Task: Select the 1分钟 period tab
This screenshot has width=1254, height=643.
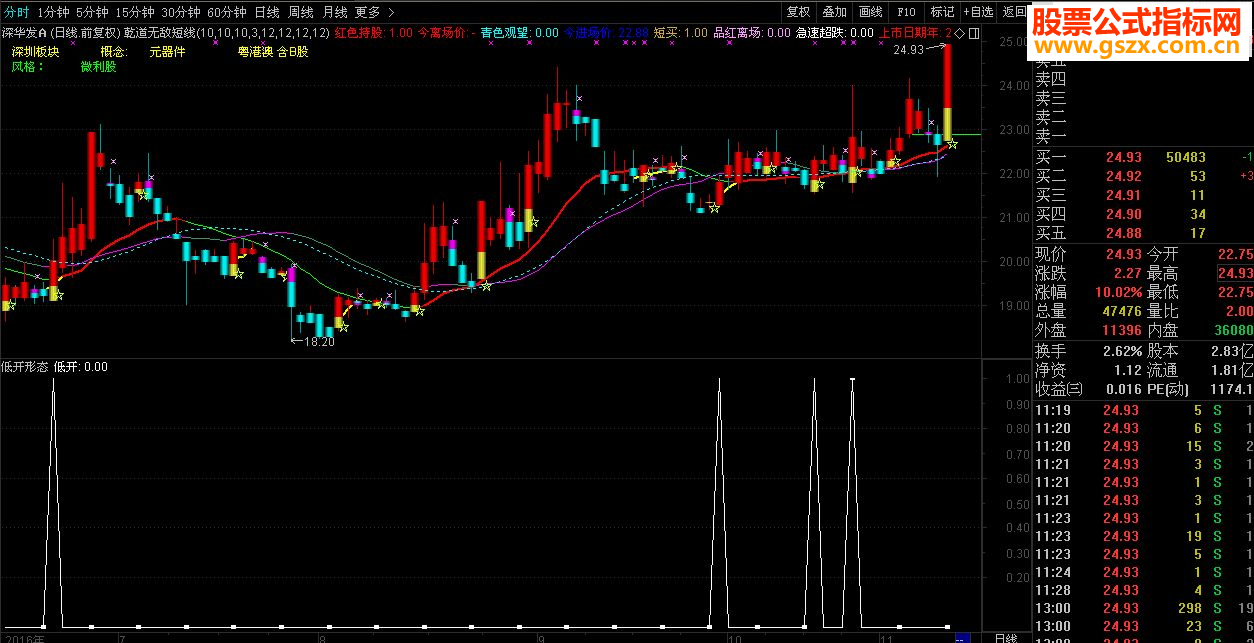Action: 52,12
